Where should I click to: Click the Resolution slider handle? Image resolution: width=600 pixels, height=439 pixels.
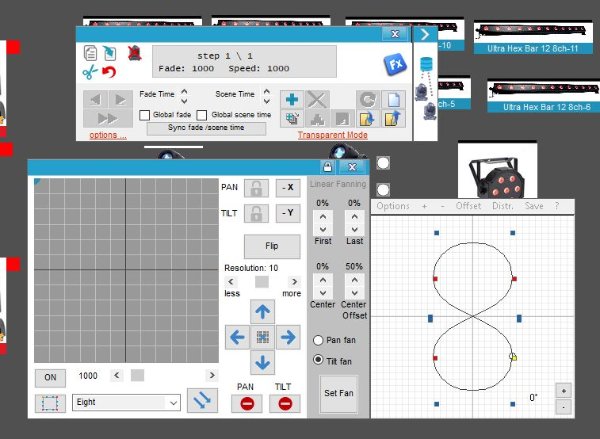[262, 282]
